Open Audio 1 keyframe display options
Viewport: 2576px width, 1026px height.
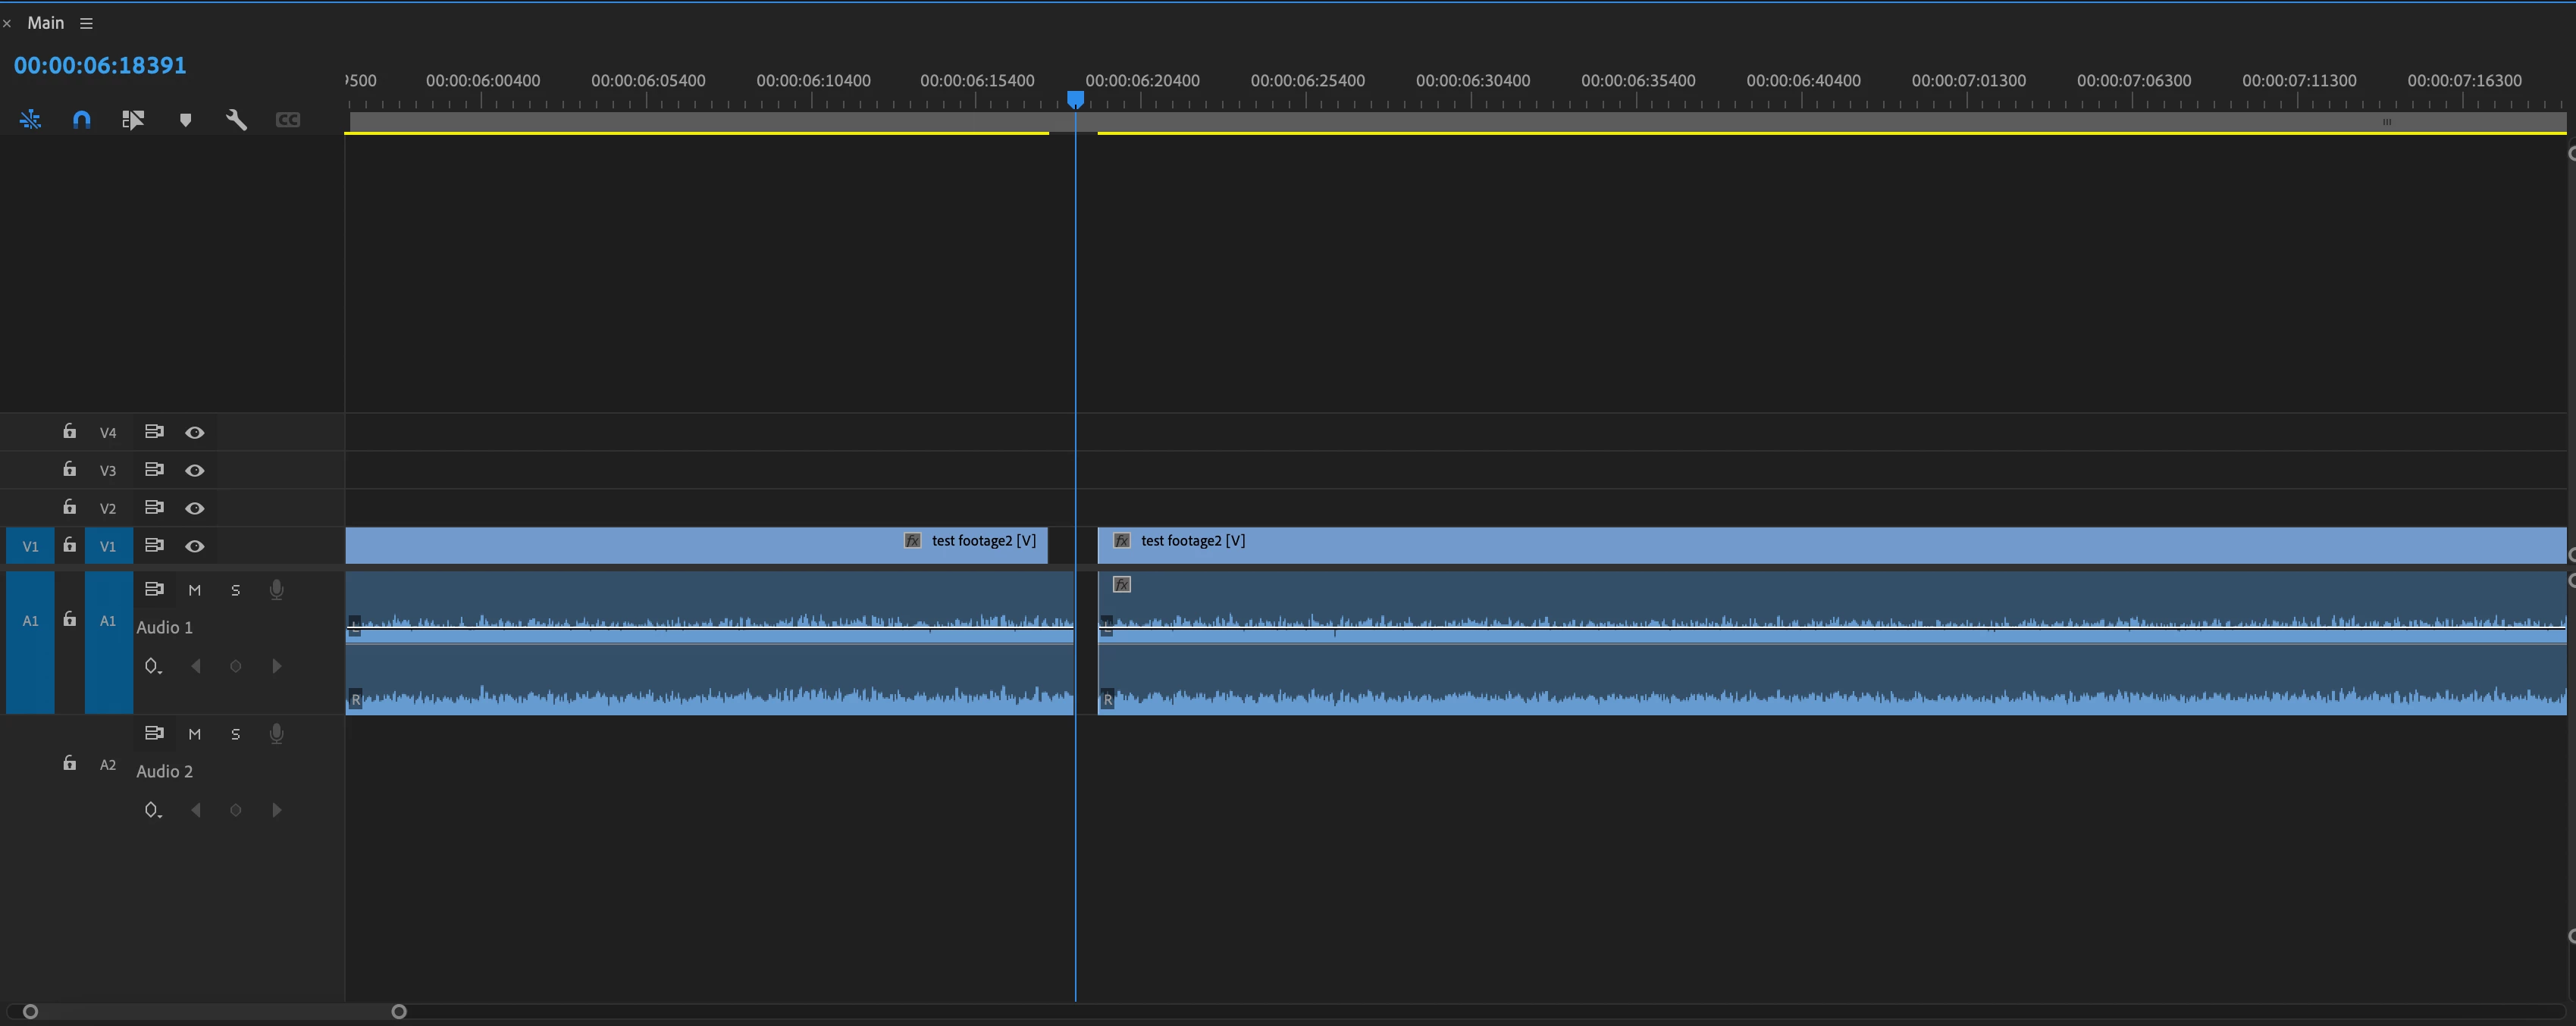point(152,666)
